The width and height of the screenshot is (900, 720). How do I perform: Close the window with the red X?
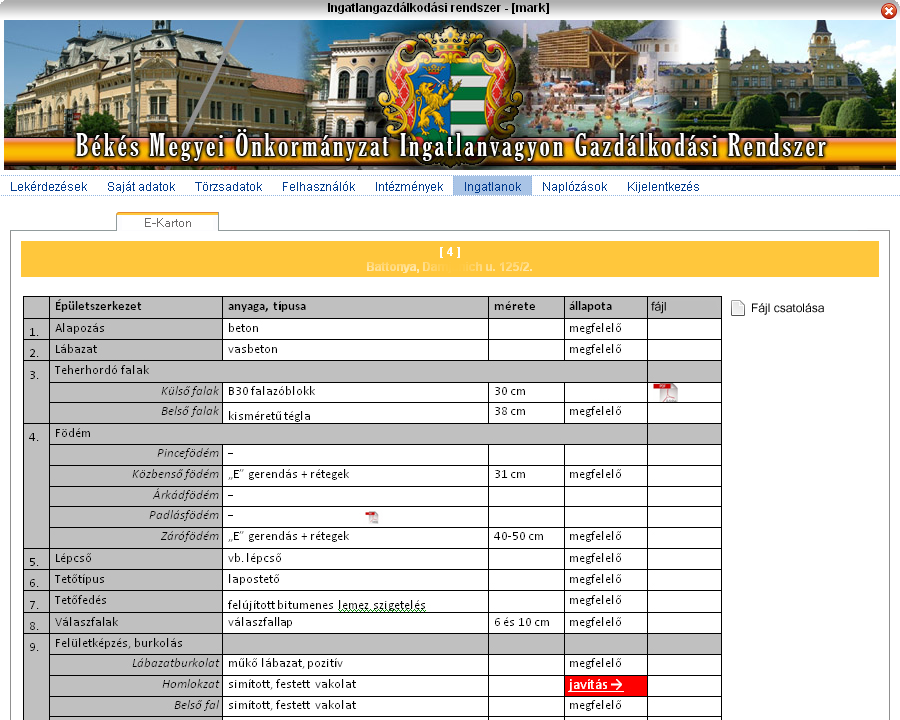tap(889, 10)
